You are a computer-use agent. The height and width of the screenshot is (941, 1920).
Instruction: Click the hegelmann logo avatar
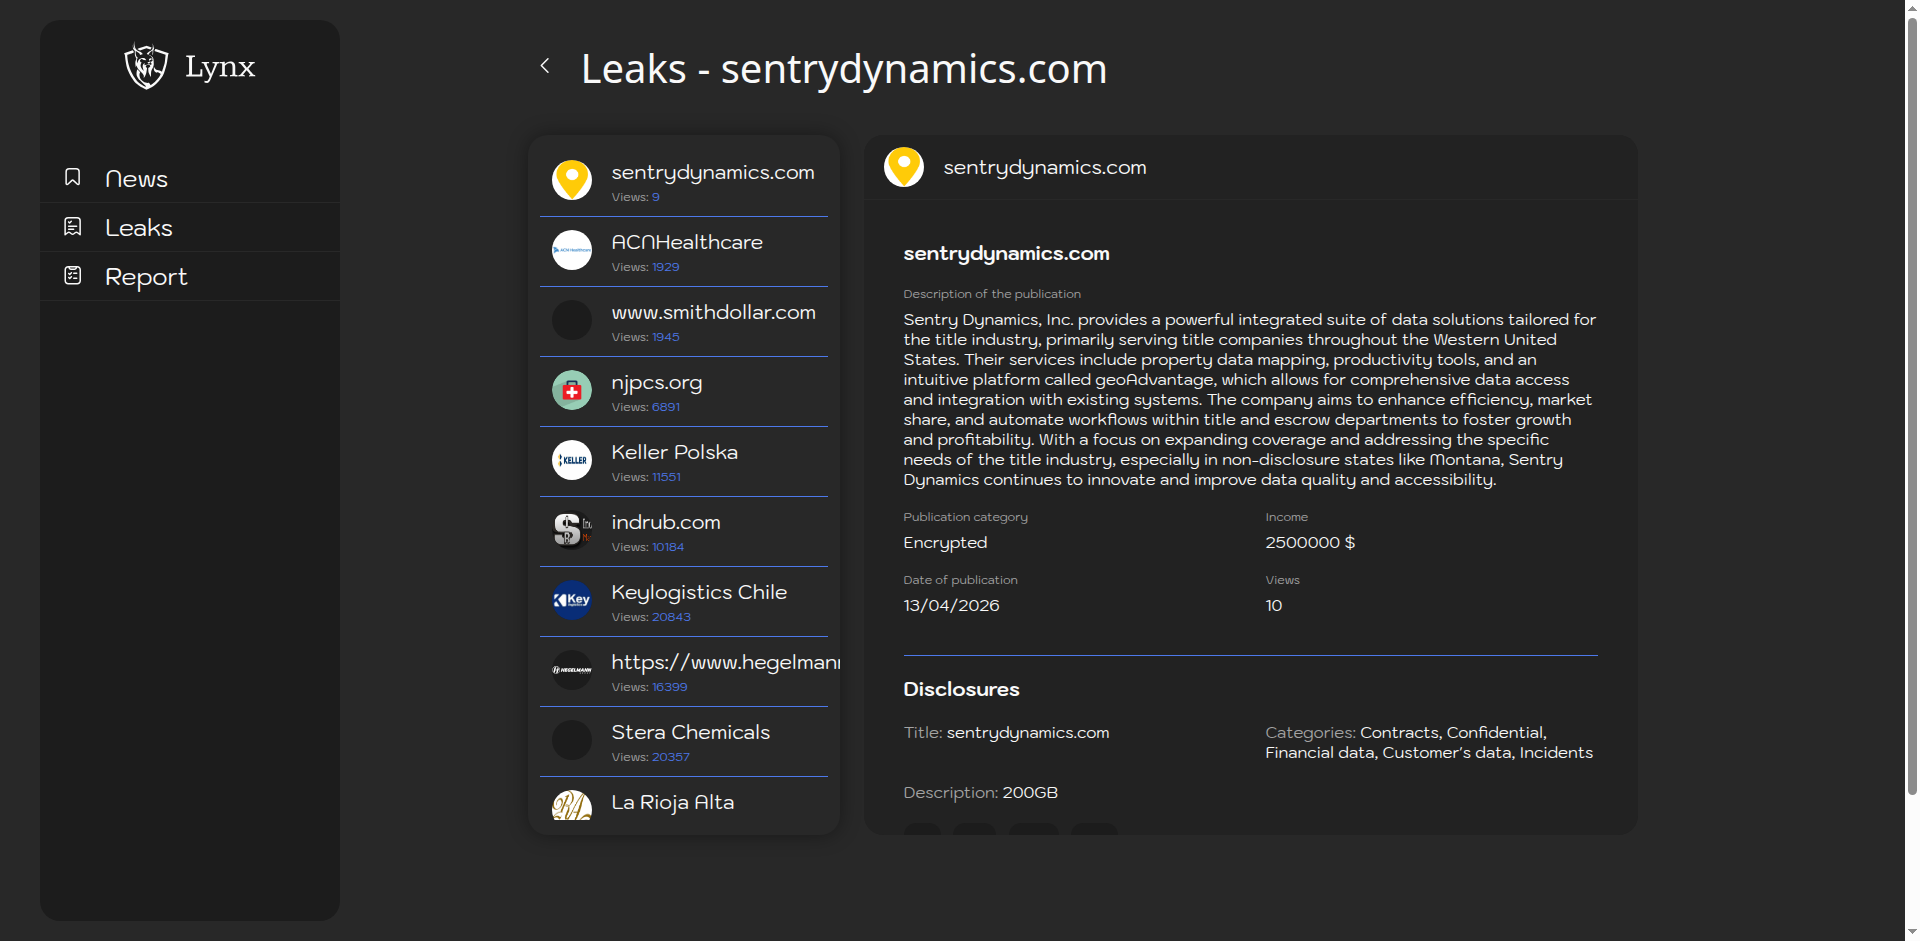(x=572, y=670)
